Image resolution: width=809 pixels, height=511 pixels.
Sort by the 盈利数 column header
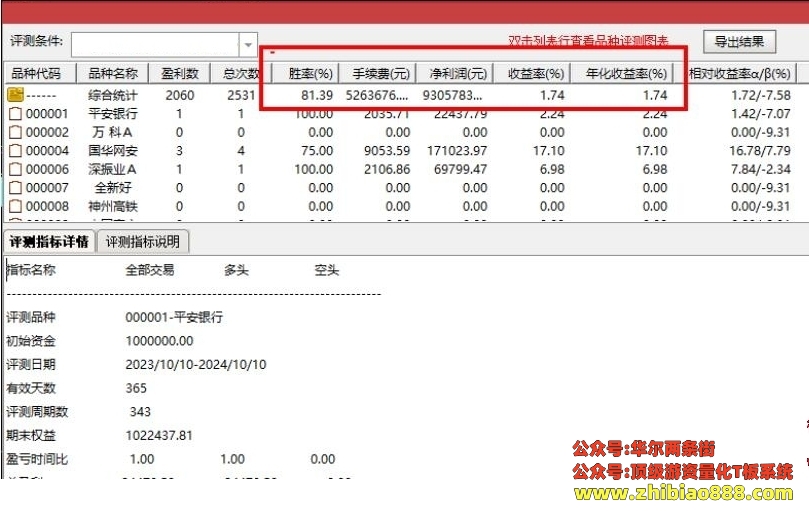[x=180, y=74]
